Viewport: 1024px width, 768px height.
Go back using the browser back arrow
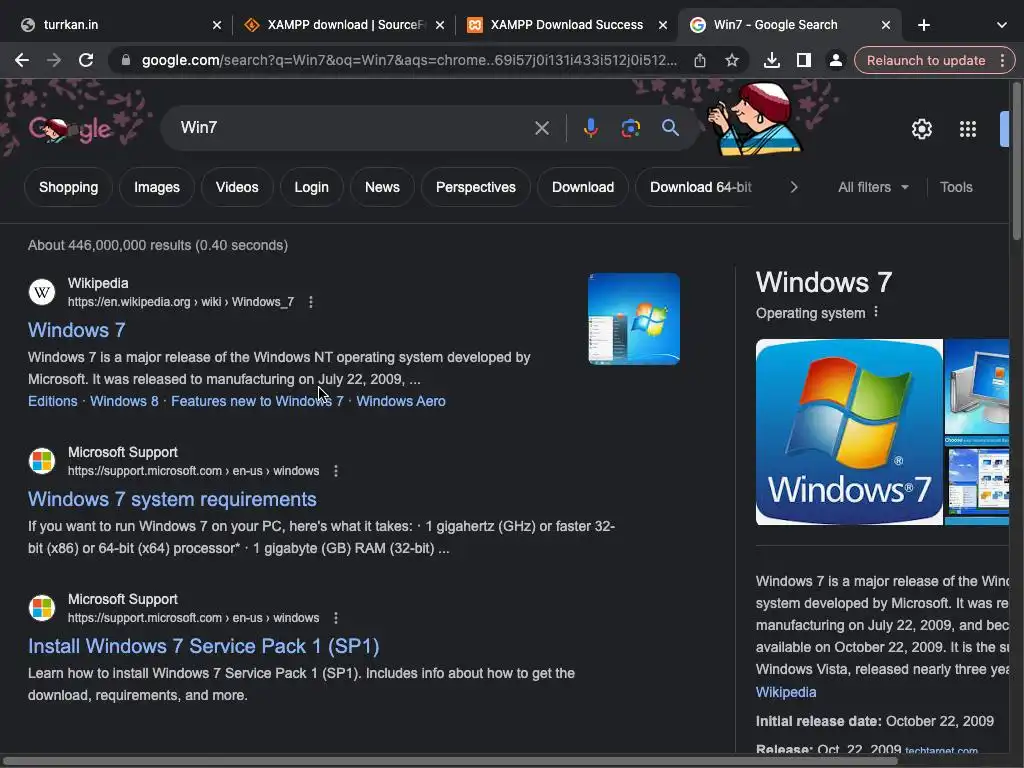(x=22, y=60)
